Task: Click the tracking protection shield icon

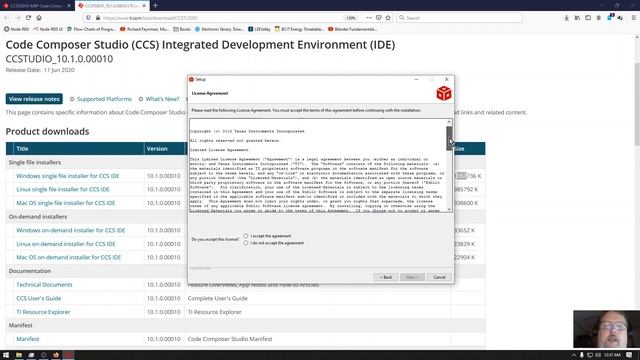Action: tap(89, 18)
